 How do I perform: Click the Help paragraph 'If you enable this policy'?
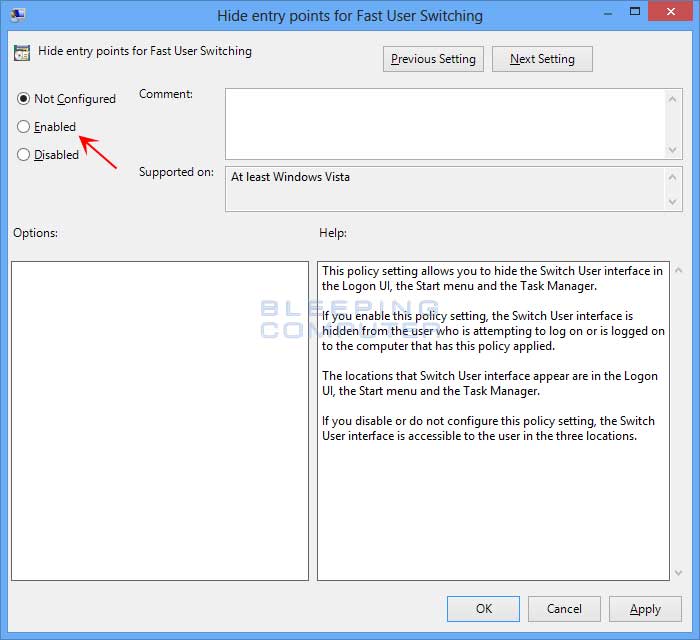point(493,331)
